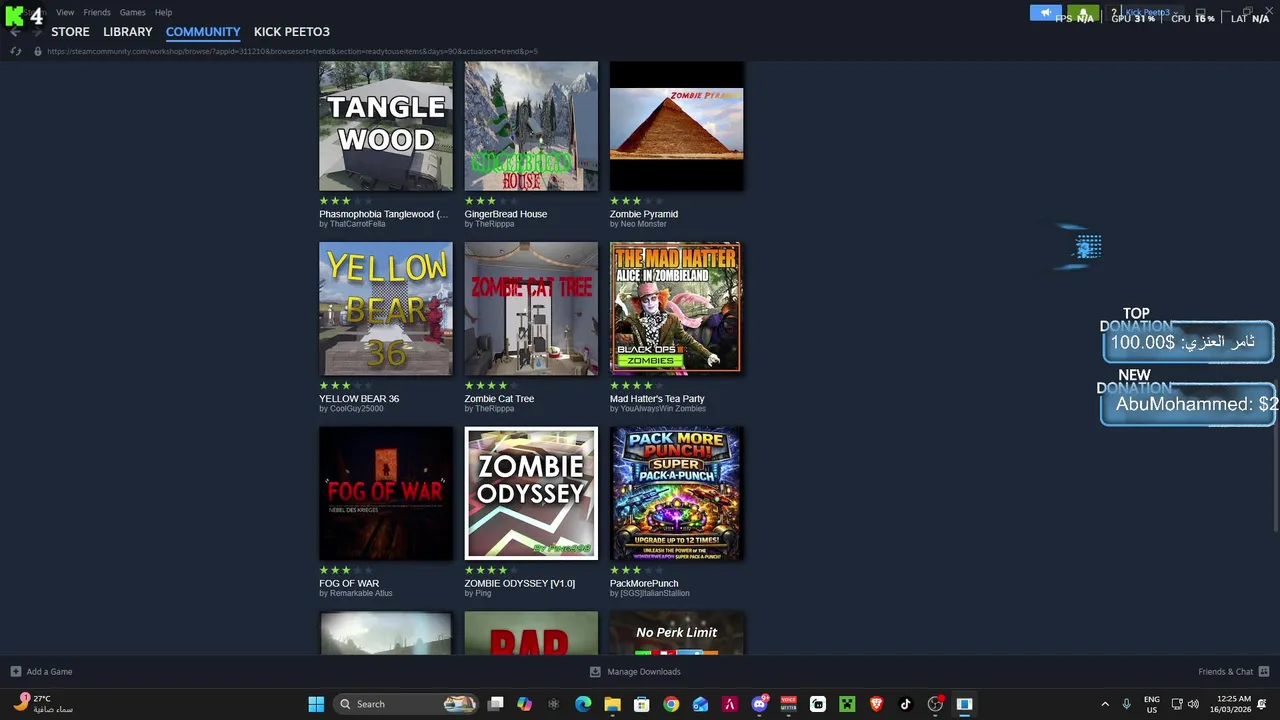
Task: Open Microsoft Store from taskbar
Action: click(x=641, y=704)
